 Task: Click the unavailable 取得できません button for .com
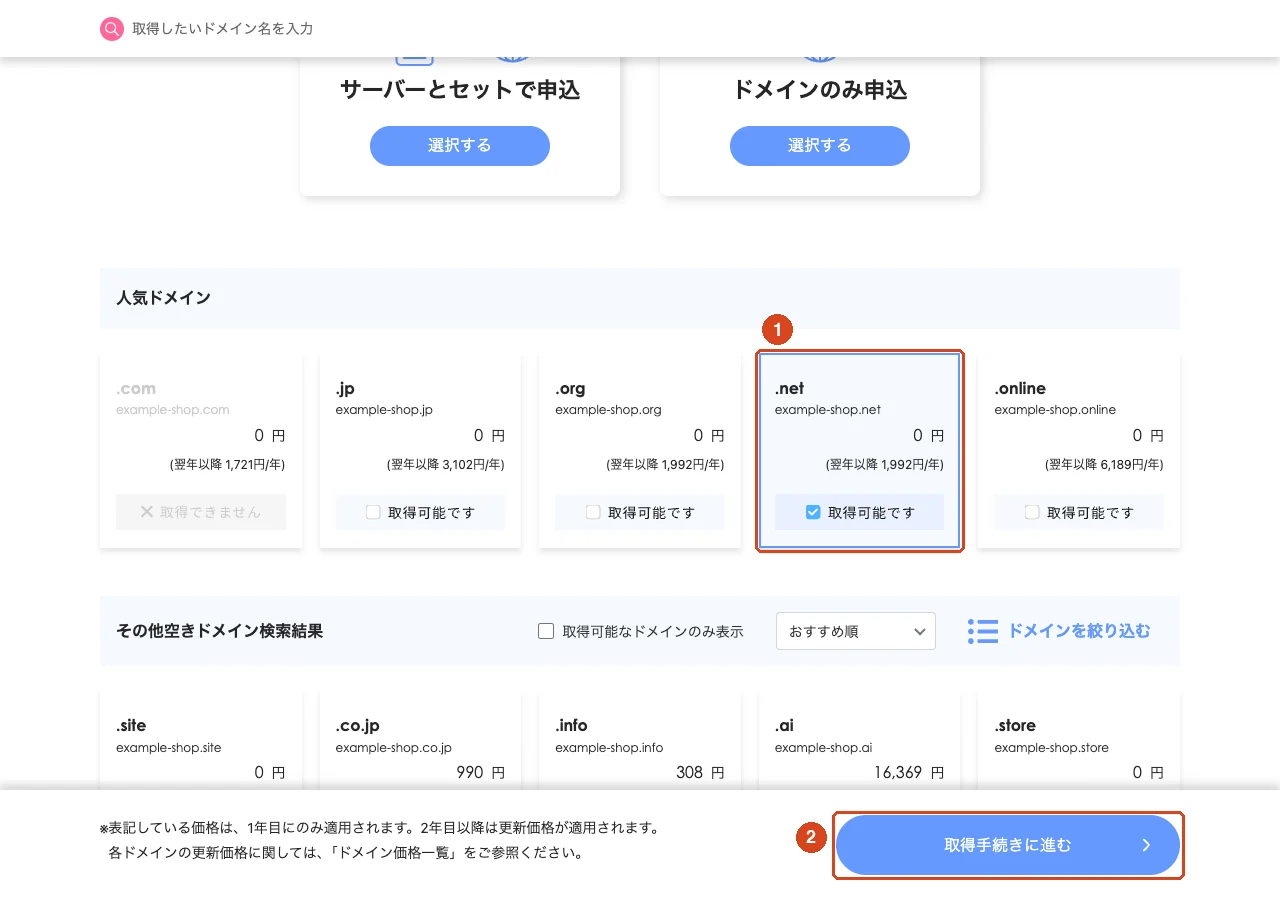[201, 512]
